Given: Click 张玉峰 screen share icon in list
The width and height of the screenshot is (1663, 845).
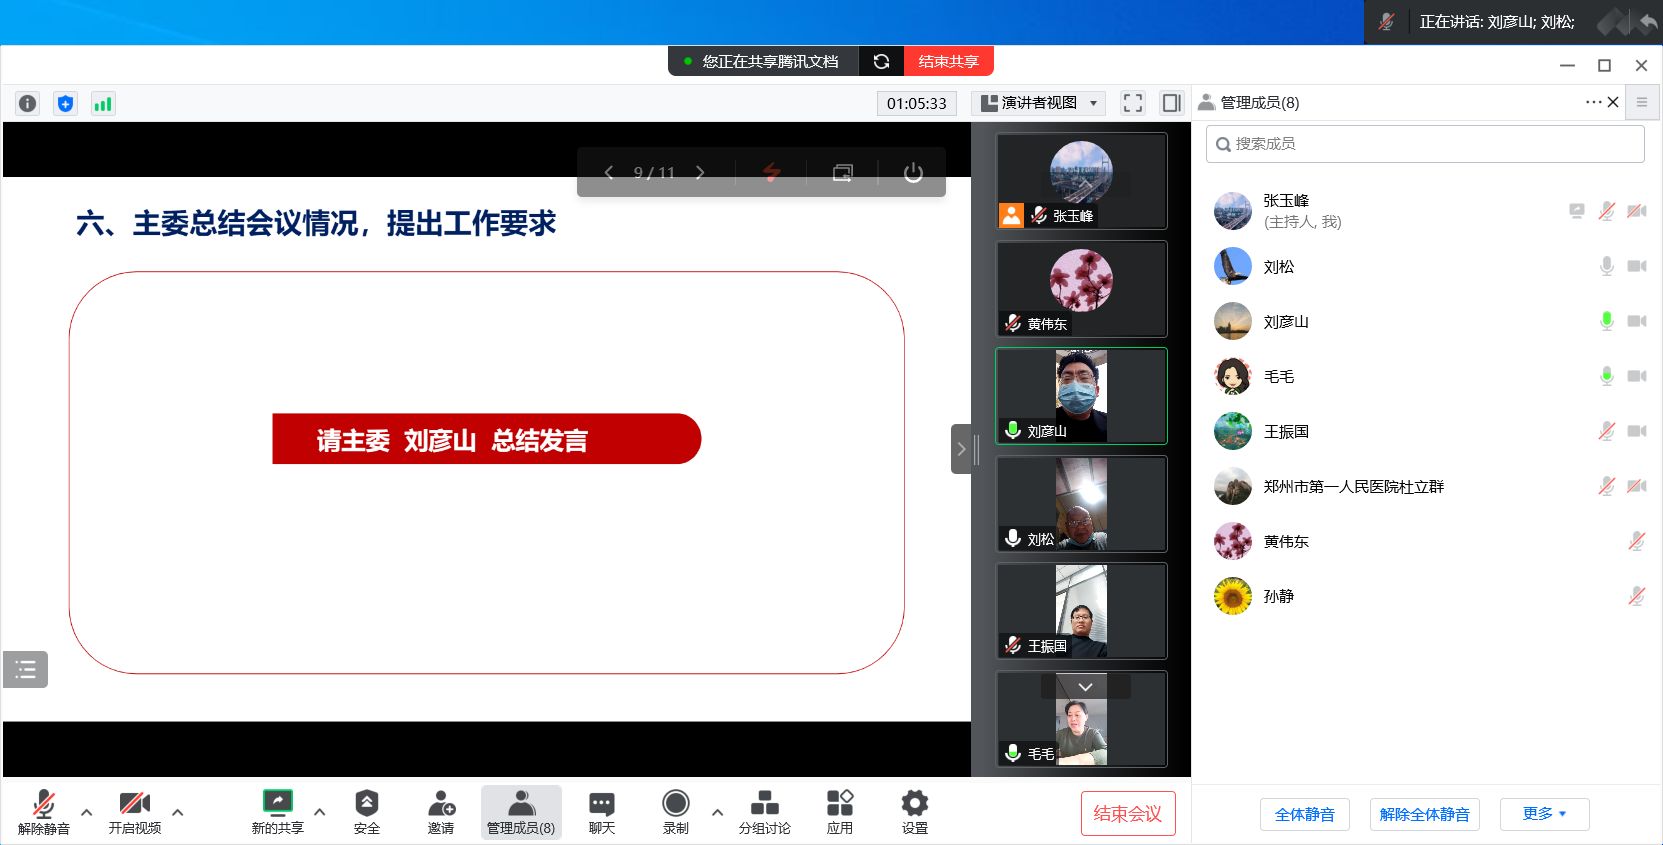Looking at the screenshot, I should [x=1577, y=211].
